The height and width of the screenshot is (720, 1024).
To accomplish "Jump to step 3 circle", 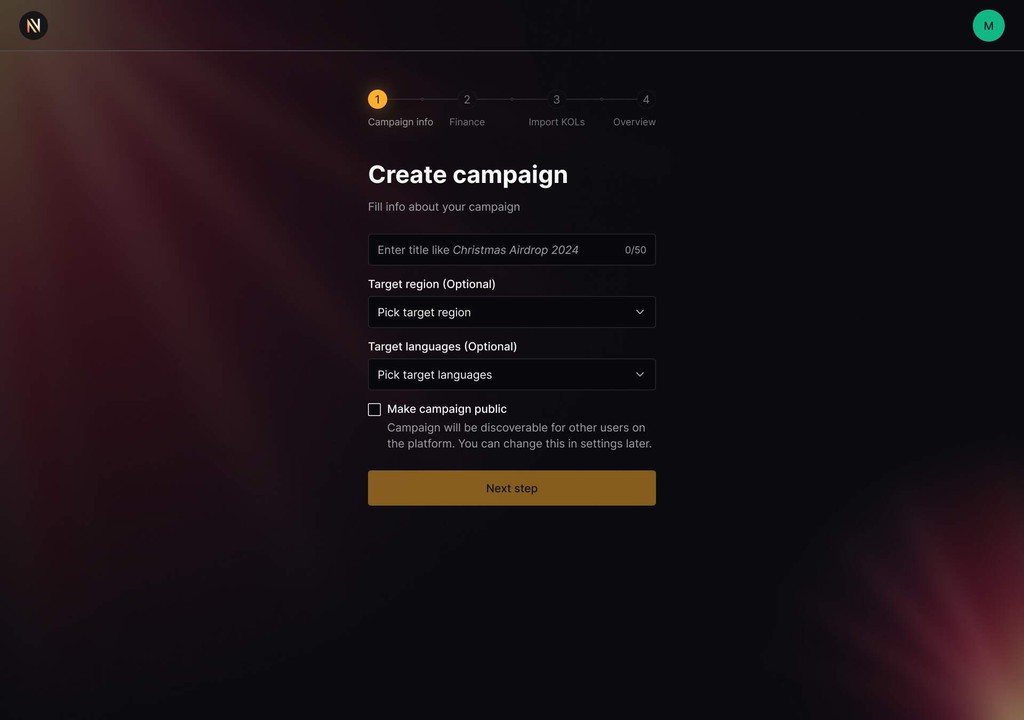I will coord(556,99).
